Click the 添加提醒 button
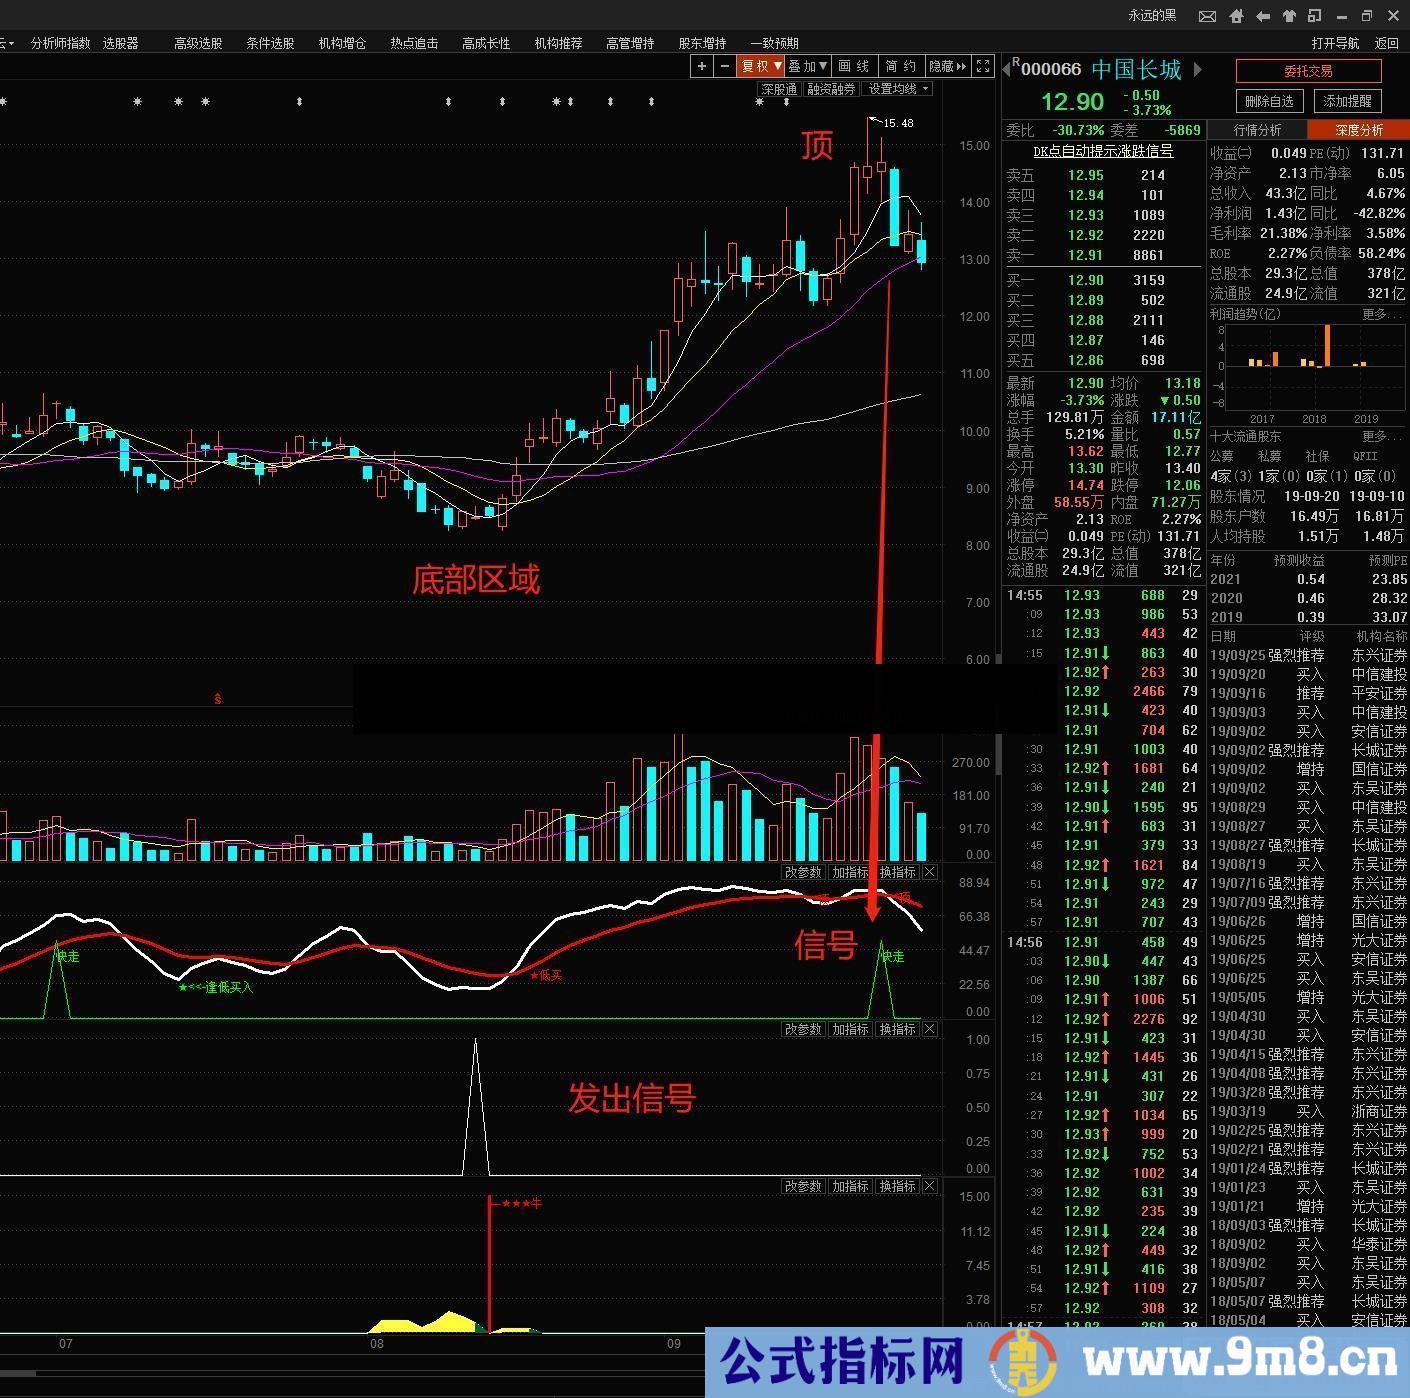 (1347, 101)
